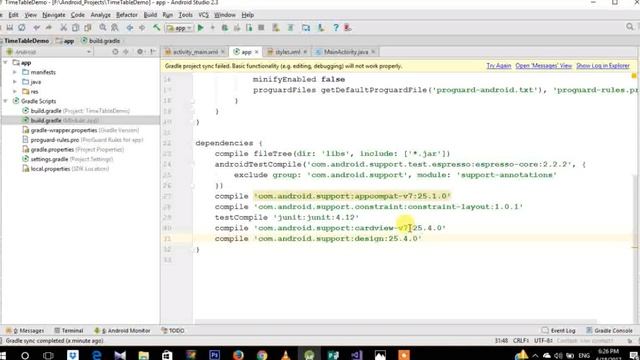Open the Event Log panel
This screenshot has width=640, height=360.
[x=558, y=331]
